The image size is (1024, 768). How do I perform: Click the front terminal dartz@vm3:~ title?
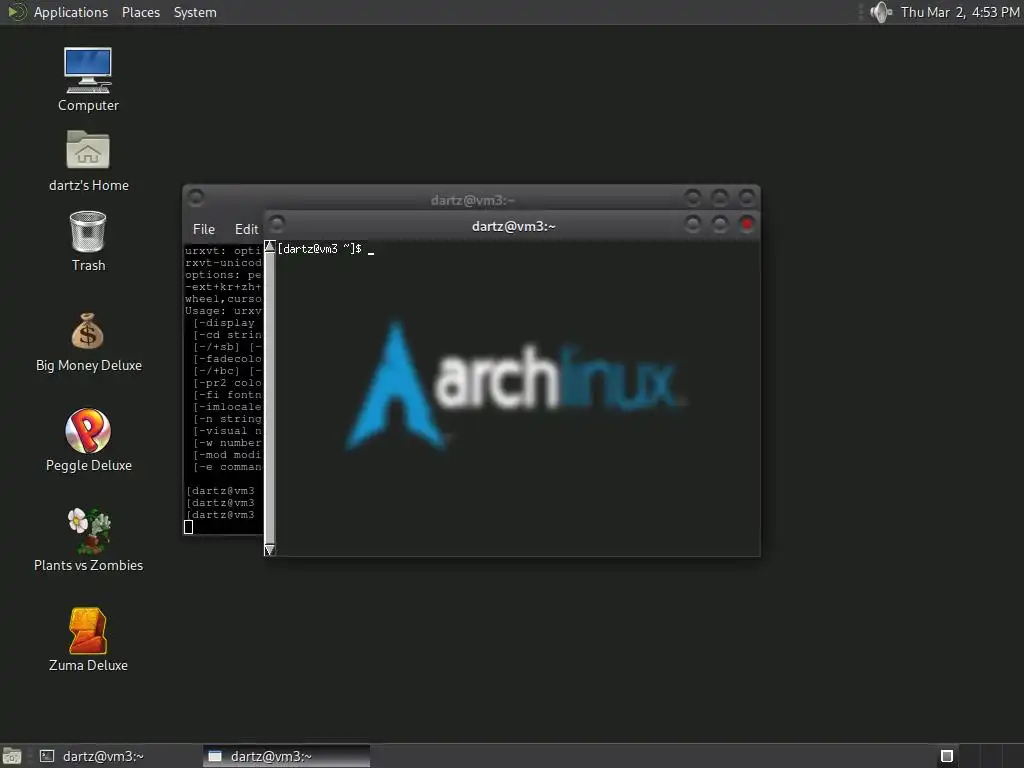(513, 227)
